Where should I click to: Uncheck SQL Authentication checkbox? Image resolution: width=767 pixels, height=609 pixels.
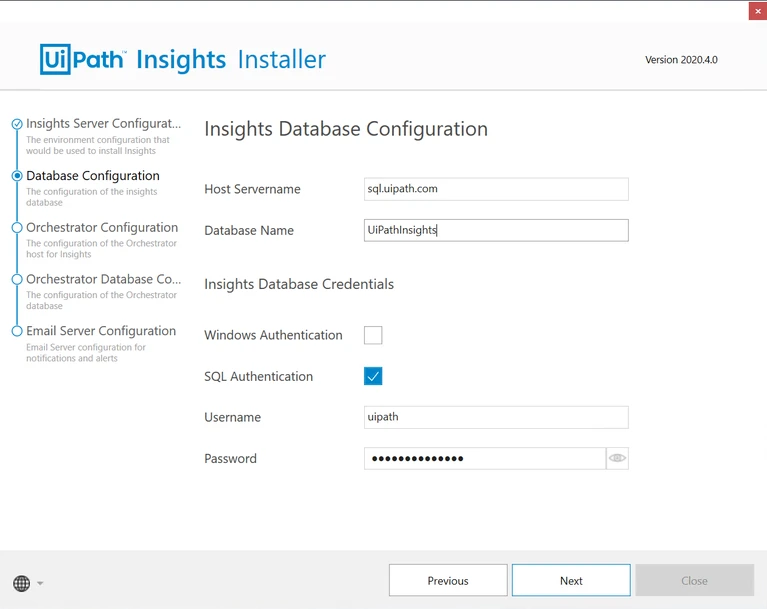tap(373, 376)
